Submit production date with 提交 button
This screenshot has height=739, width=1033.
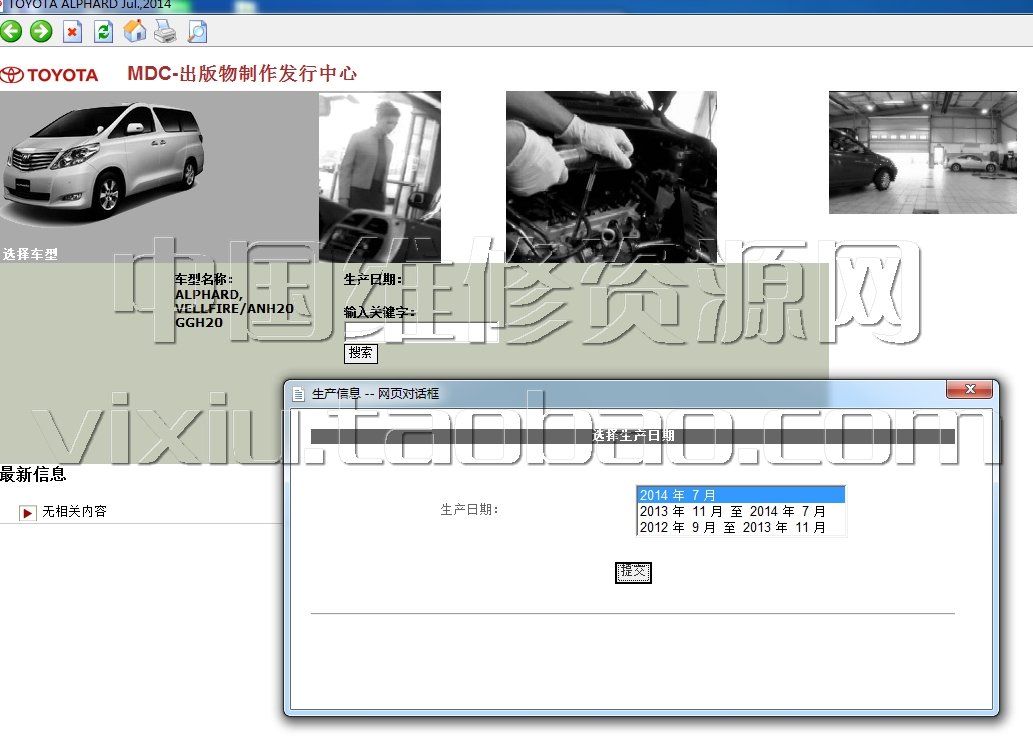(633, 572)
